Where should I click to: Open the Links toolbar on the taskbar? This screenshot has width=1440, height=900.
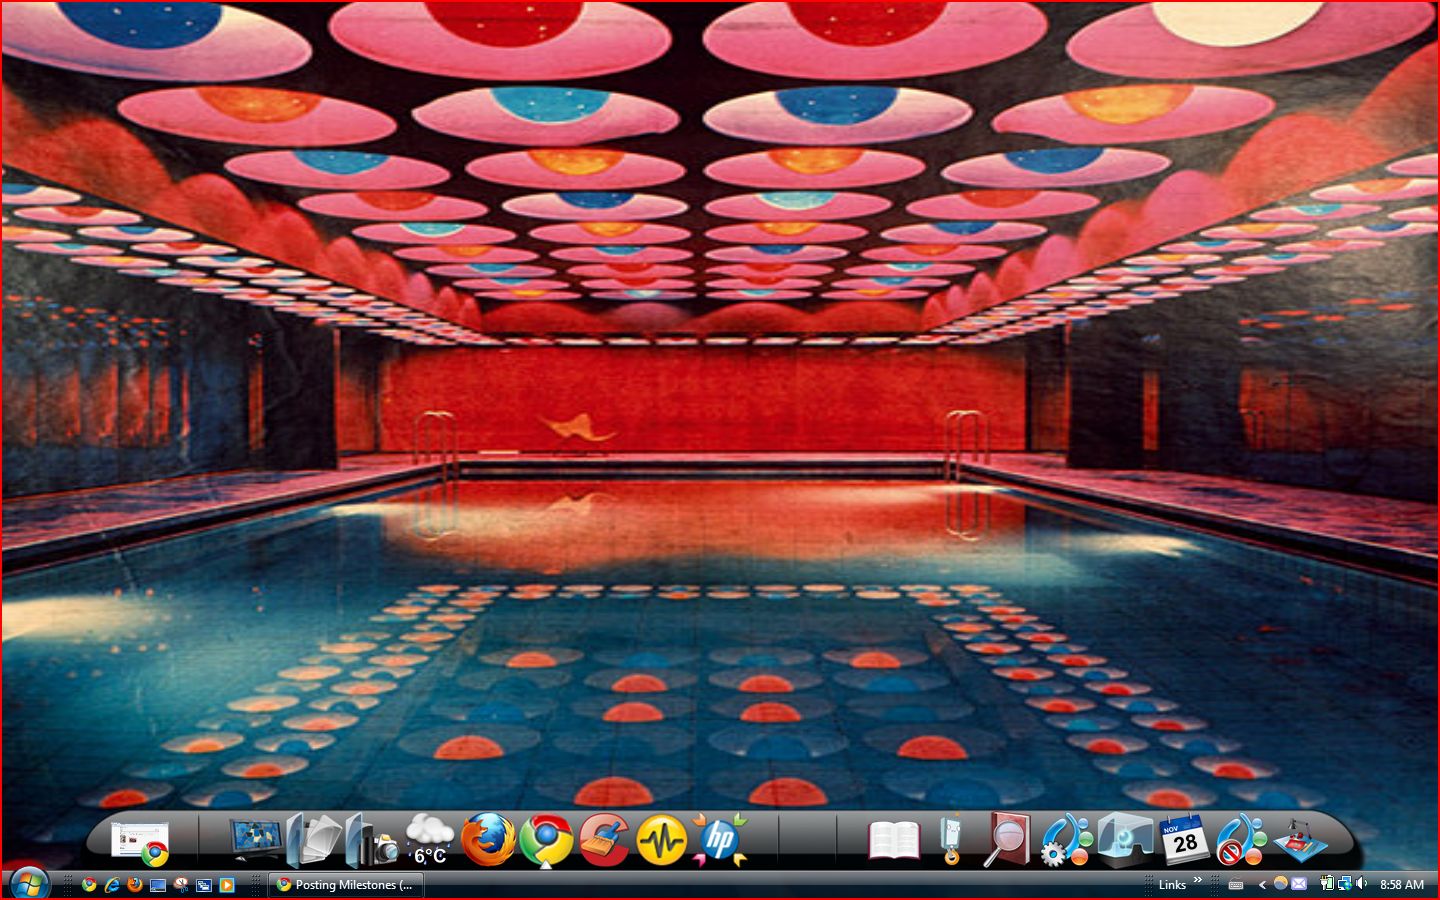tap(1172, 885)
